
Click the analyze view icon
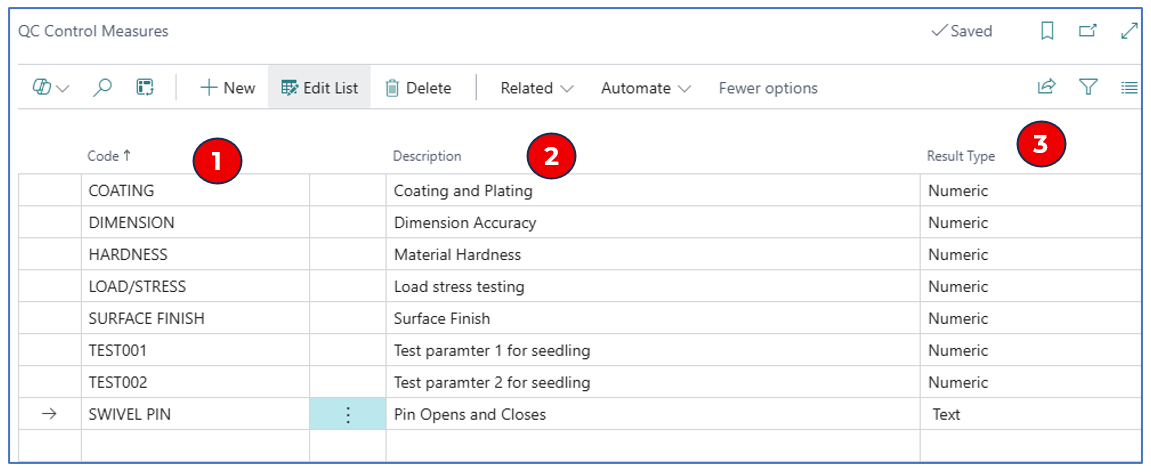(x=145, y=88)
